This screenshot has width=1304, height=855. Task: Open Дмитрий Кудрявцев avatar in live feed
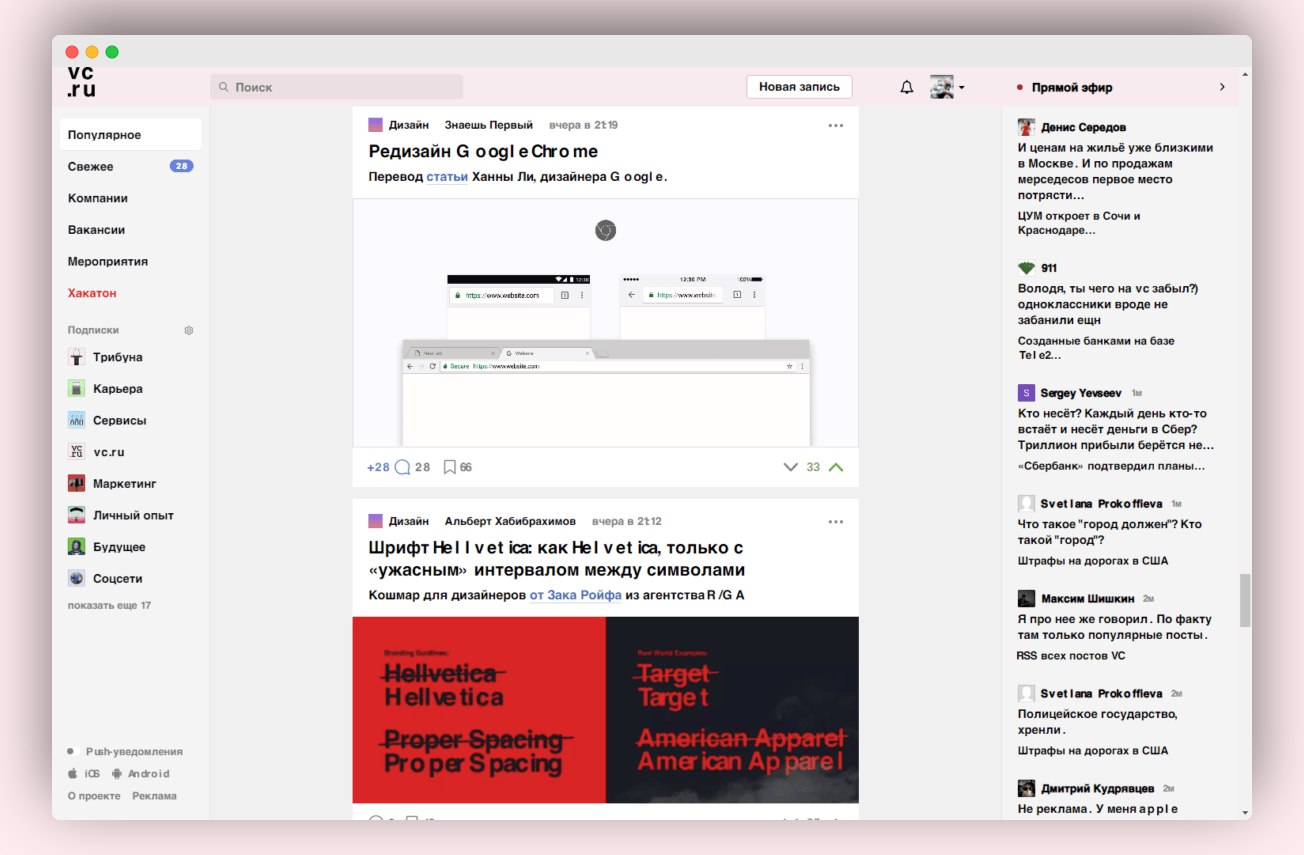[1026, 788]
